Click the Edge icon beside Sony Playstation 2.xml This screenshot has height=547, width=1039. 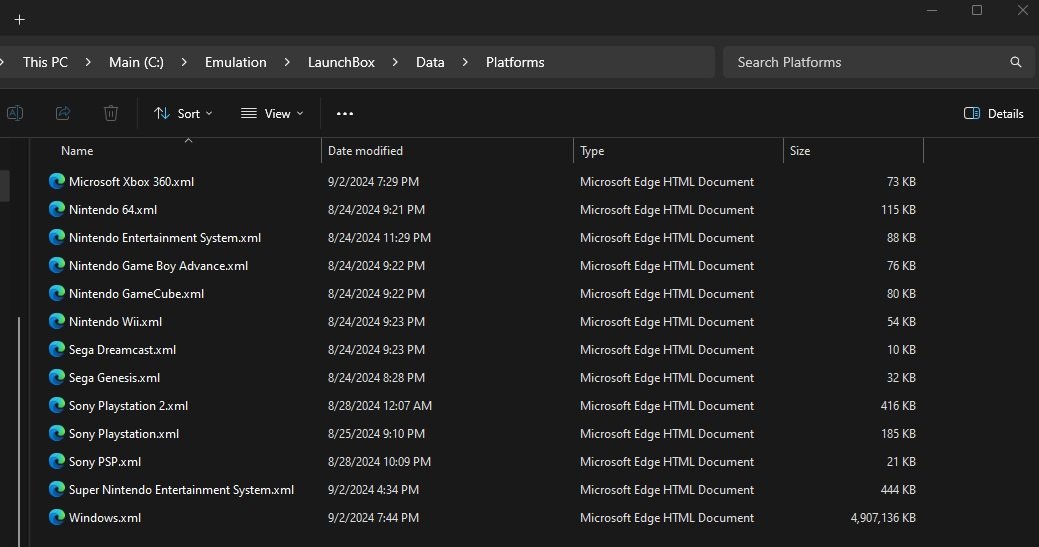[x=57, y=405]
